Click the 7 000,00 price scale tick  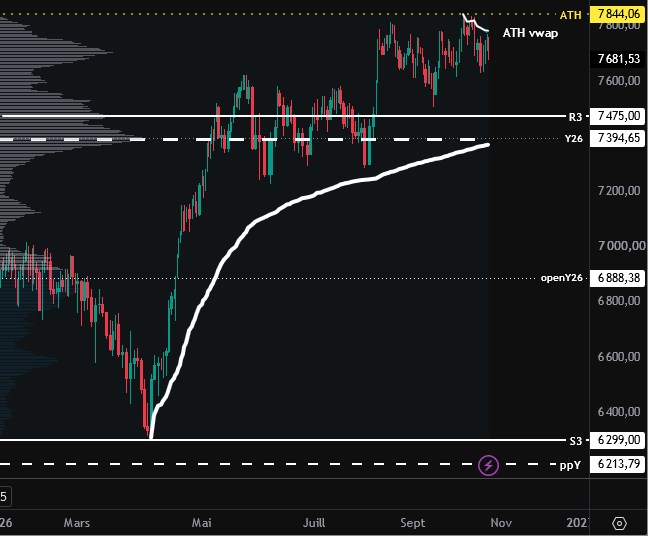click(621, 245)
